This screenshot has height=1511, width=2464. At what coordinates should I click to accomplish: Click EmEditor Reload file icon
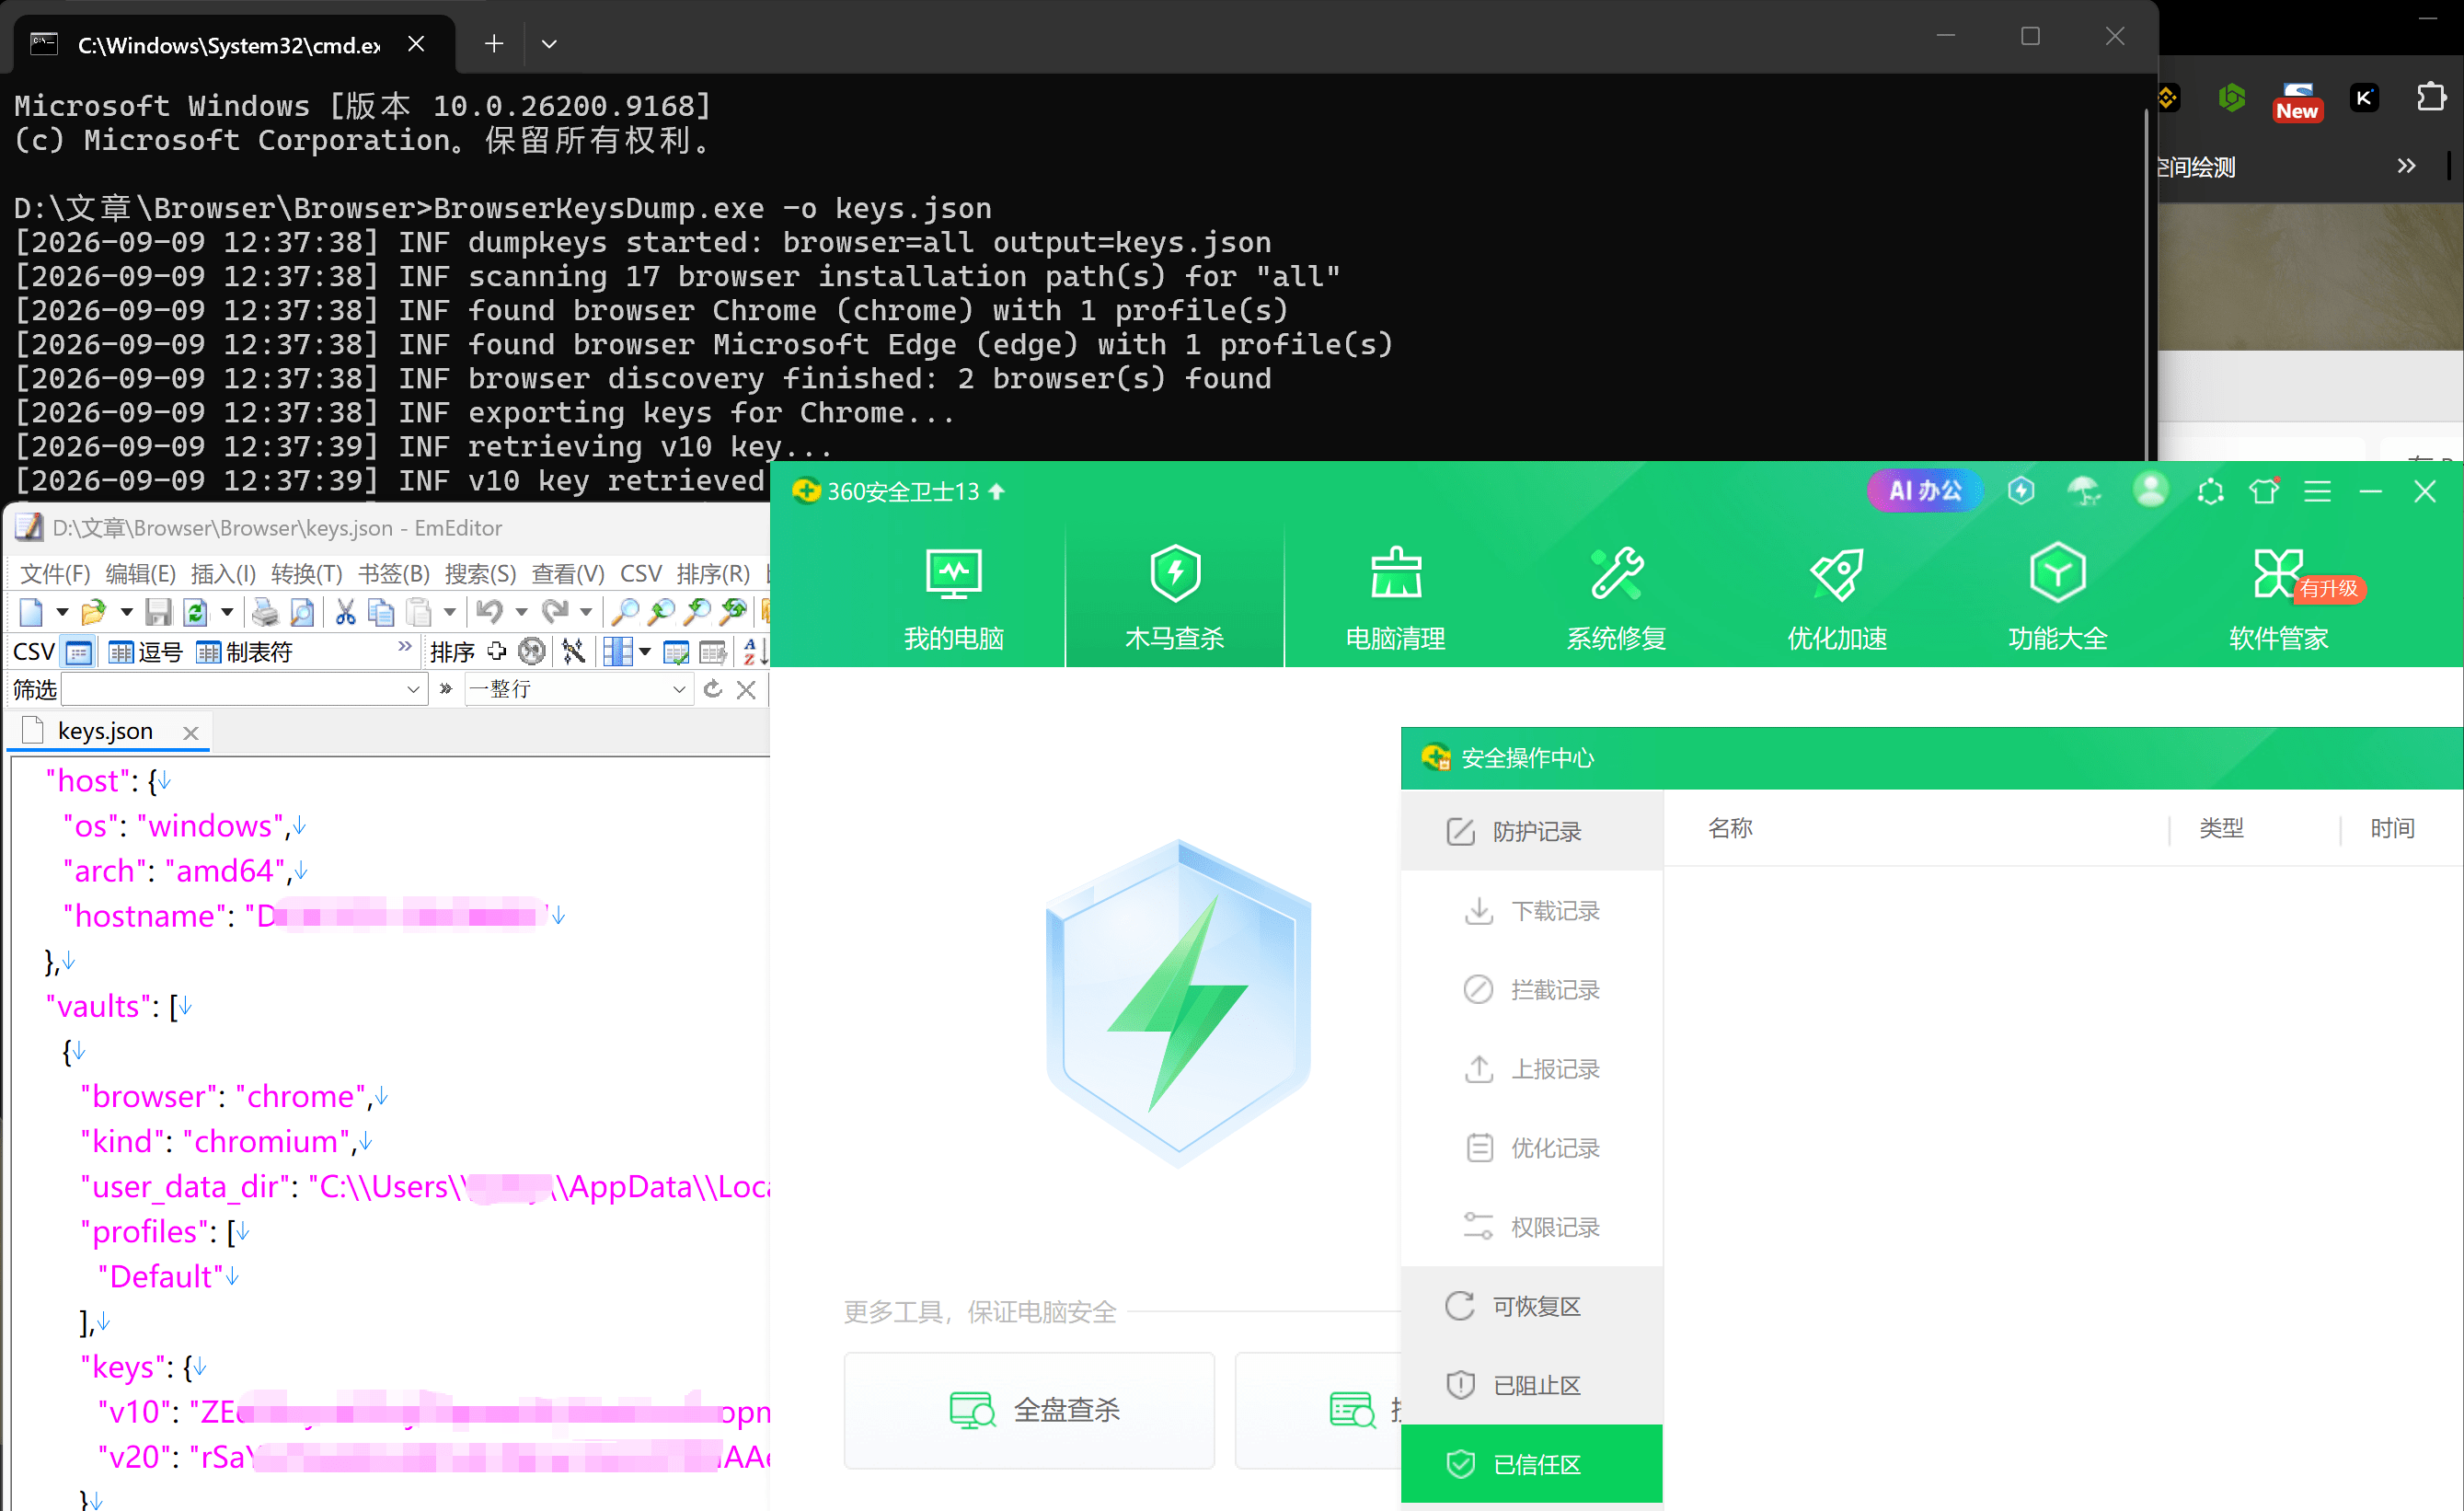pyautogui.click(x=196, y=612)
